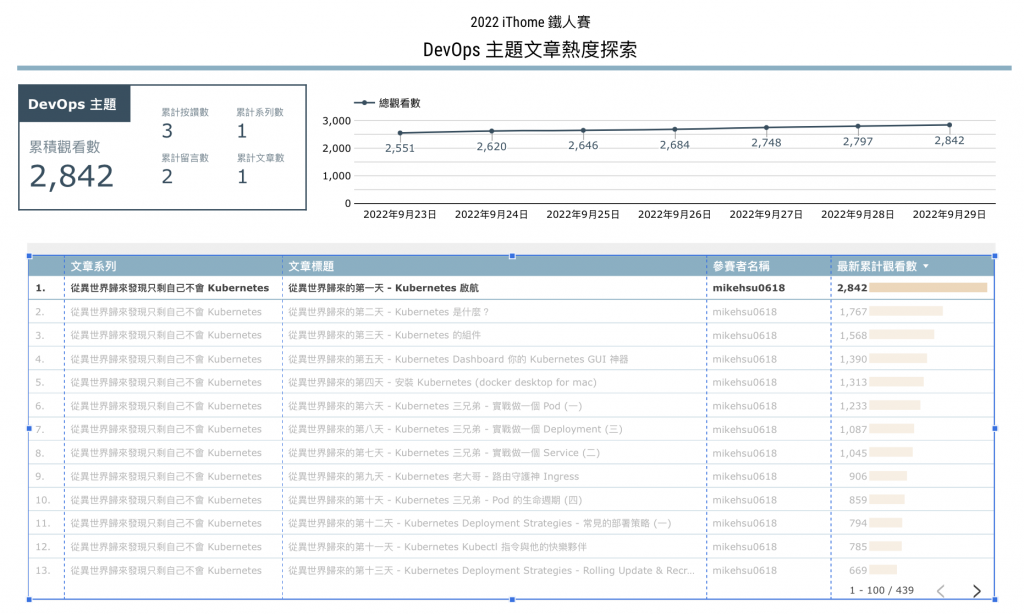Toggle sort arrow on 最新累計觀看數 column

pos(926,267)
